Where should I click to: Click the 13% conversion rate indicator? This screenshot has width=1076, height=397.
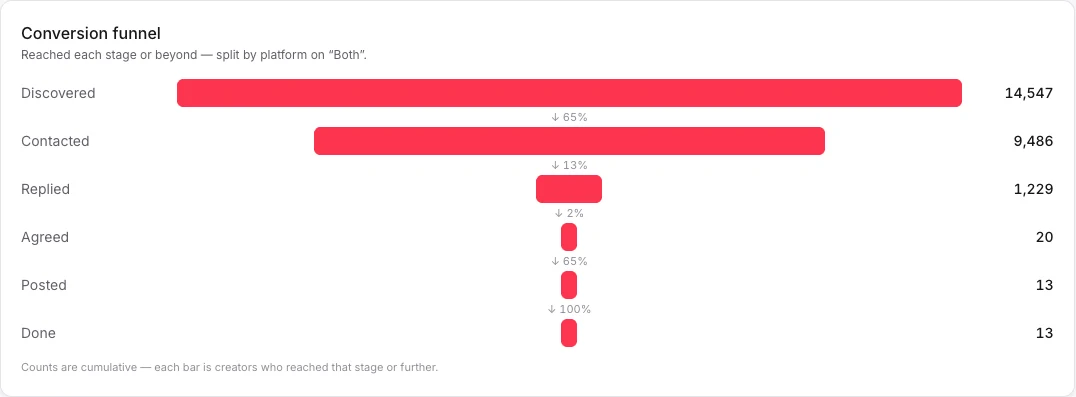[x=569, y=165]
